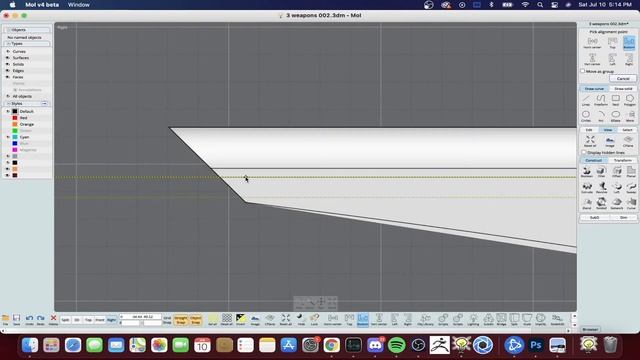
Task: Switch to the Draw curve tab
Action: (x=594, y=89)
